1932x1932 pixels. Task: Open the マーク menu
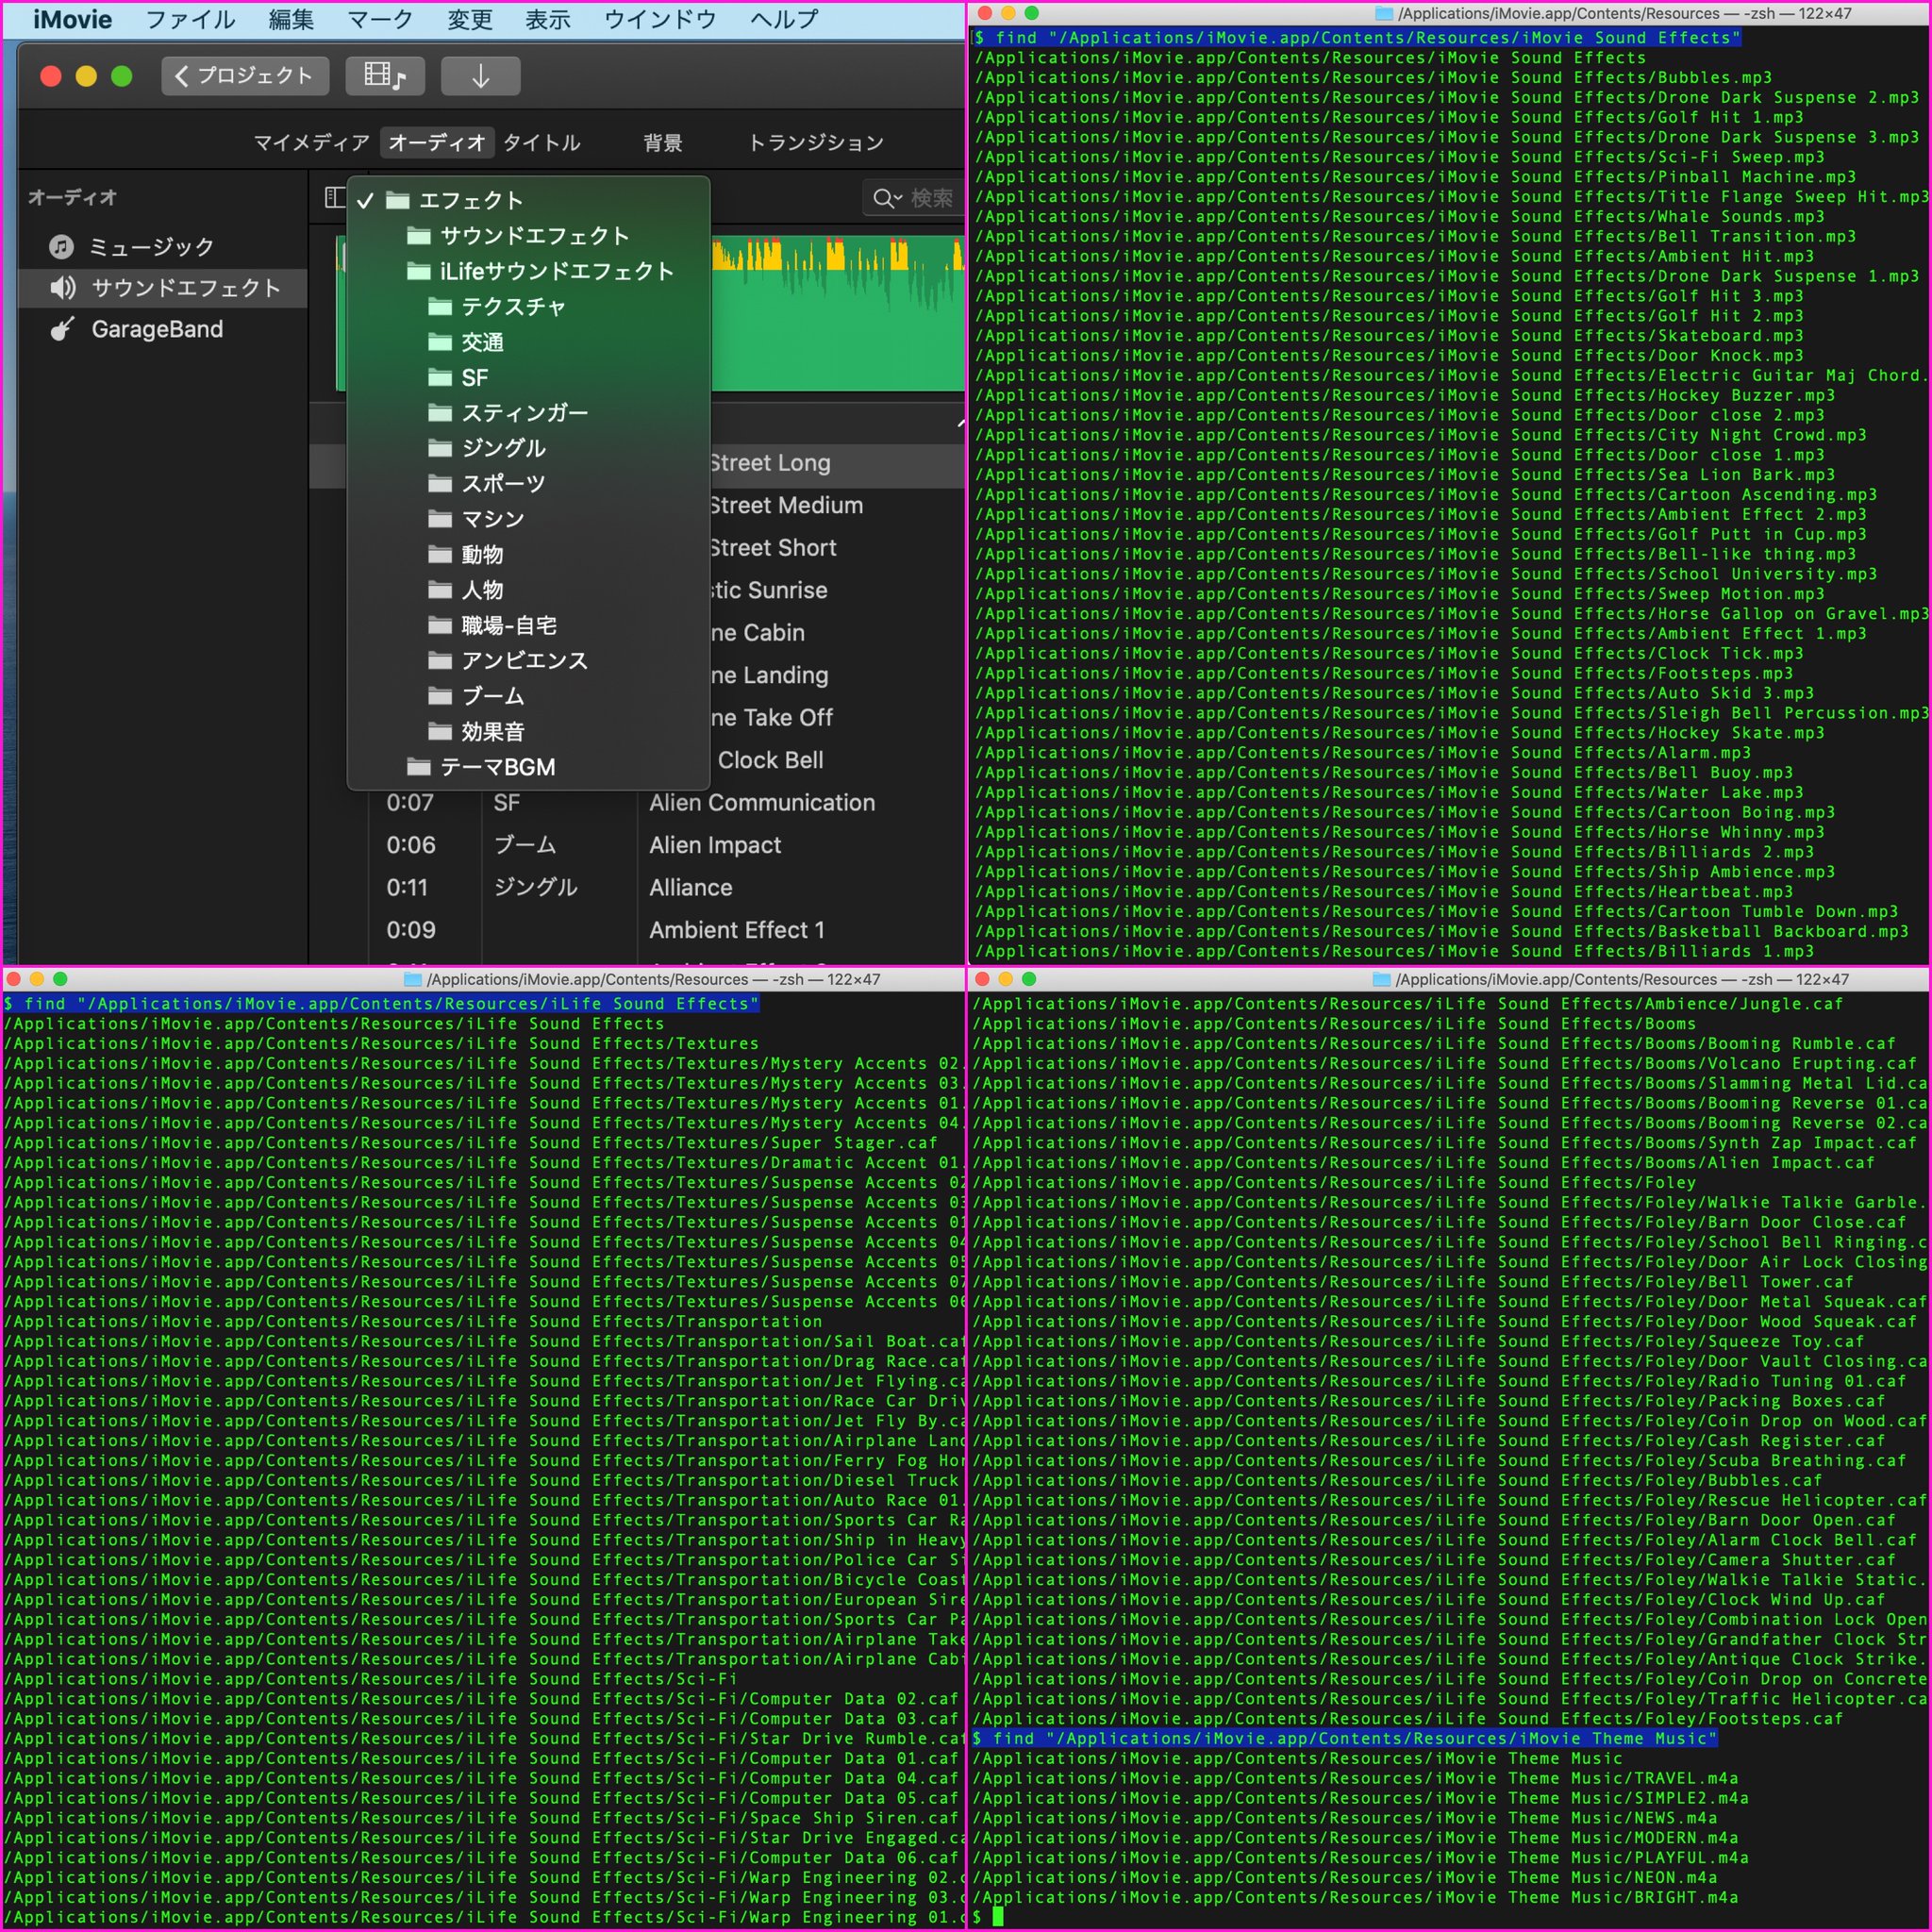click(380, 20)
